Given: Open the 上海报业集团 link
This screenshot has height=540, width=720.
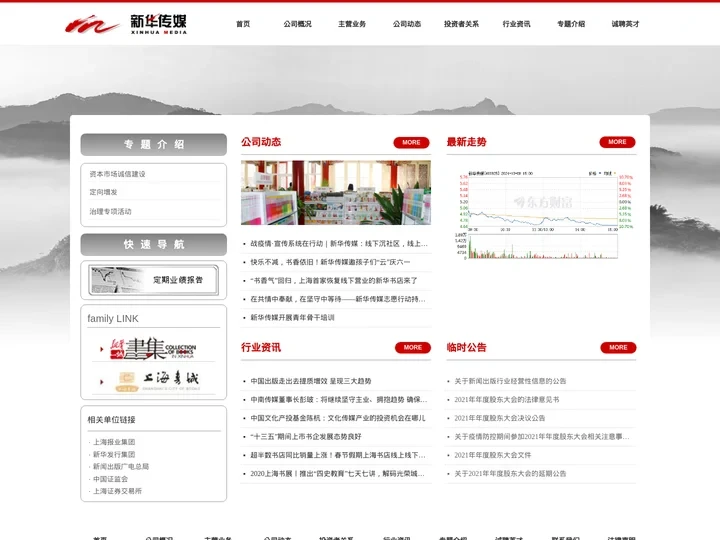Looking at the screenshot, I should point(113,442).
